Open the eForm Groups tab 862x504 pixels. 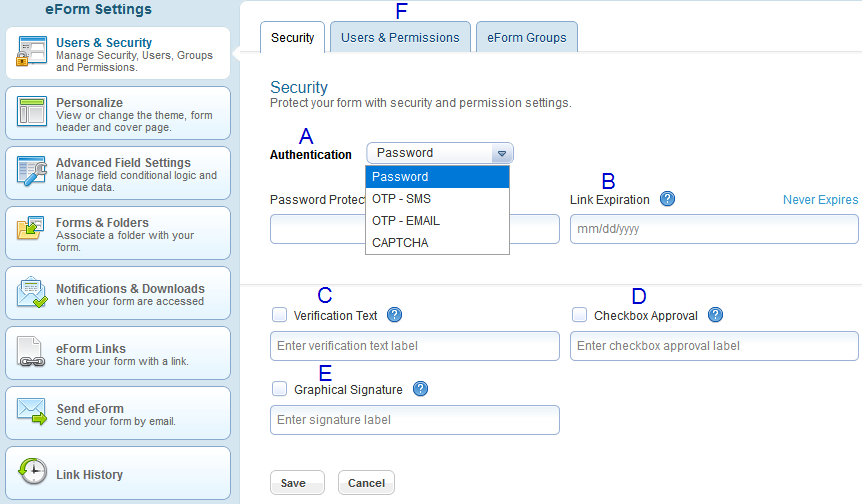tap(527, 37)
